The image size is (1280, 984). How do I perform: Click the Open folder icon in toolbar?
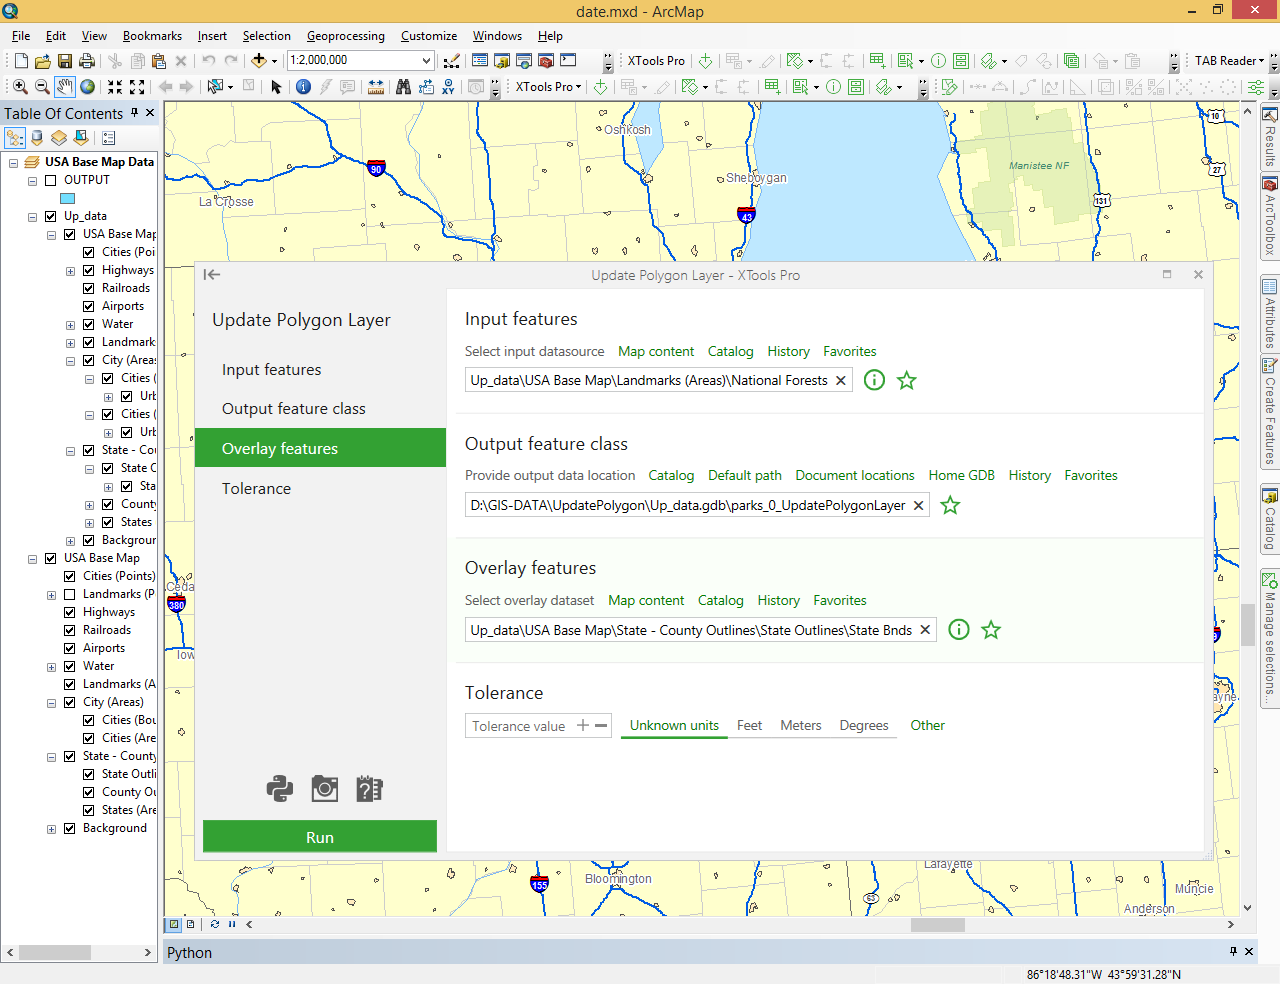(42, 61)
